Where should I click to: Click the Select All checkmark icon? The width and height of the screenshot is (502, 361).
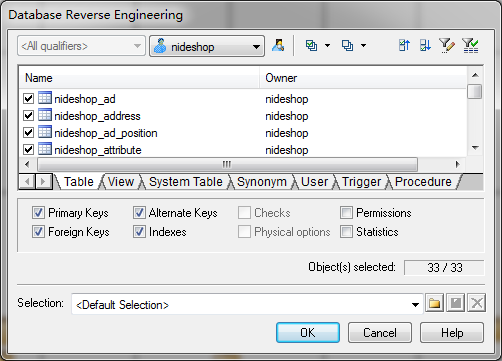(312, 46)
